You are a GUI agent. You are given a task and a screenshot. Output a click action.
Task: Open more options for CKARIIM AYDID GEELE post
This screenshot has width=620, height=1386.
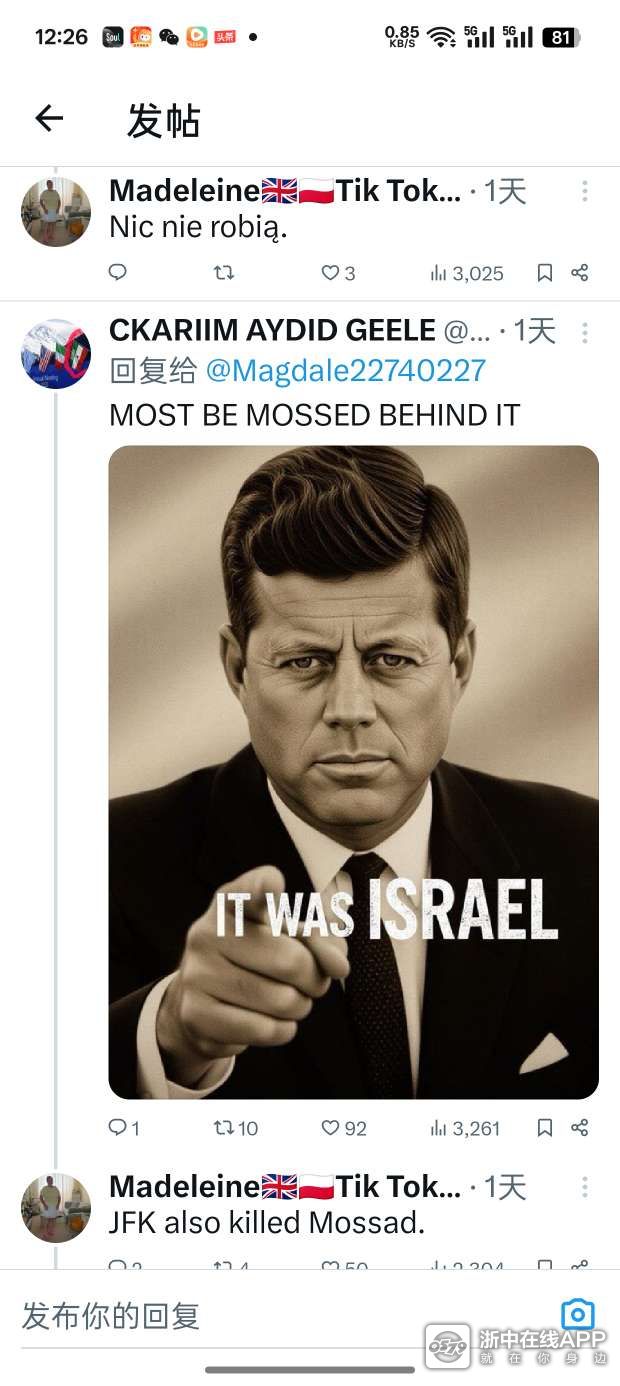[585, 331]
